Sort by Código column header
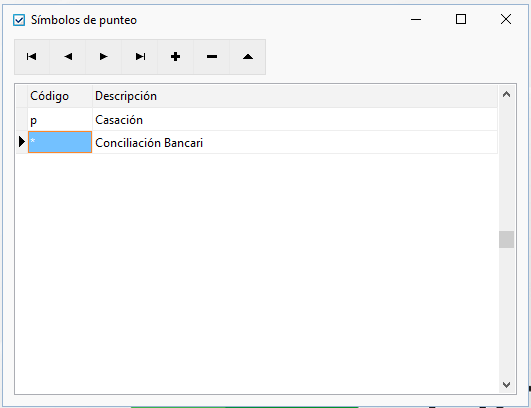 60,96
